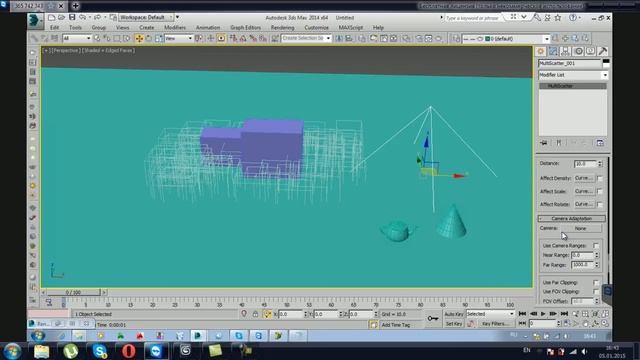The width and height of the screenshot is (640, 360).
Task: Open the Display command panel tab
Action: [591, 51]
